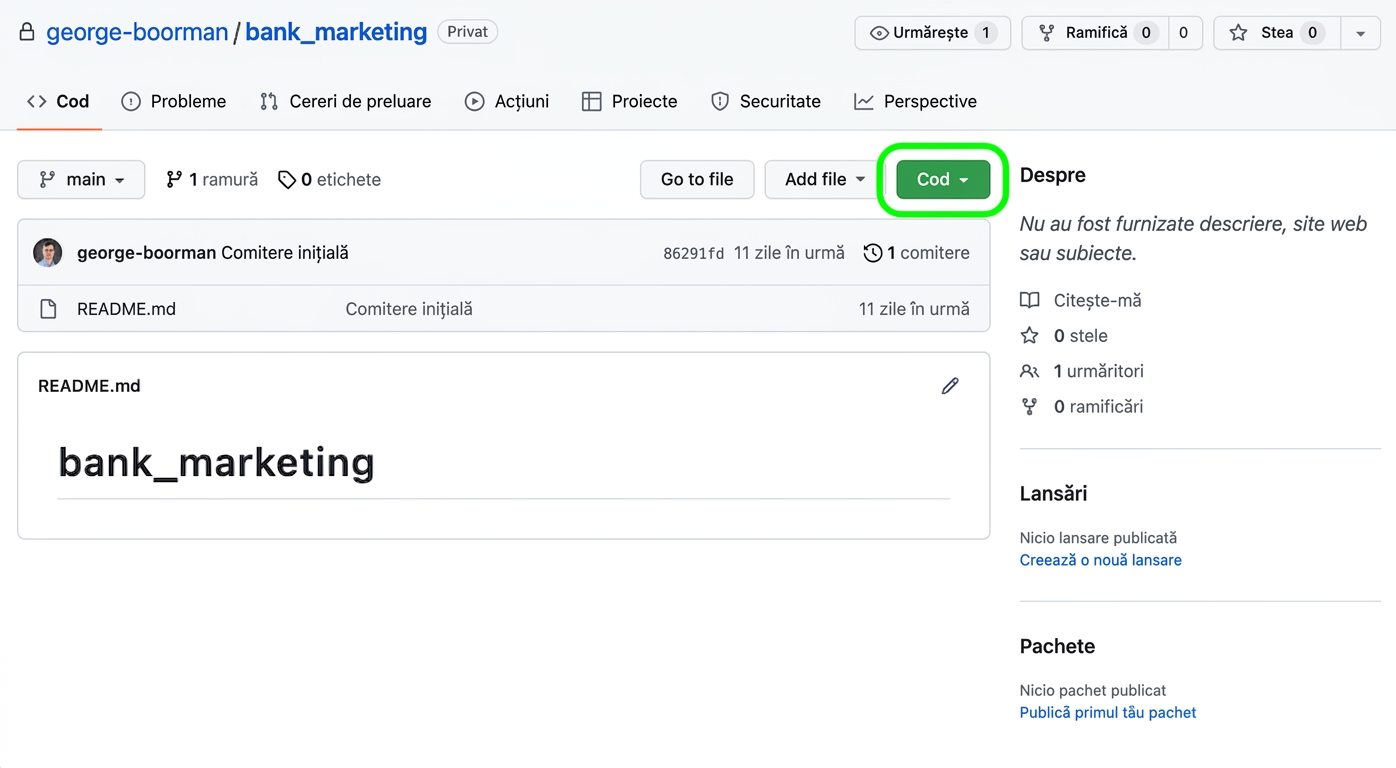Click the table icon on Proiecte tab
This screenshot has width=1396, height=768.
(x=592, y=101)
